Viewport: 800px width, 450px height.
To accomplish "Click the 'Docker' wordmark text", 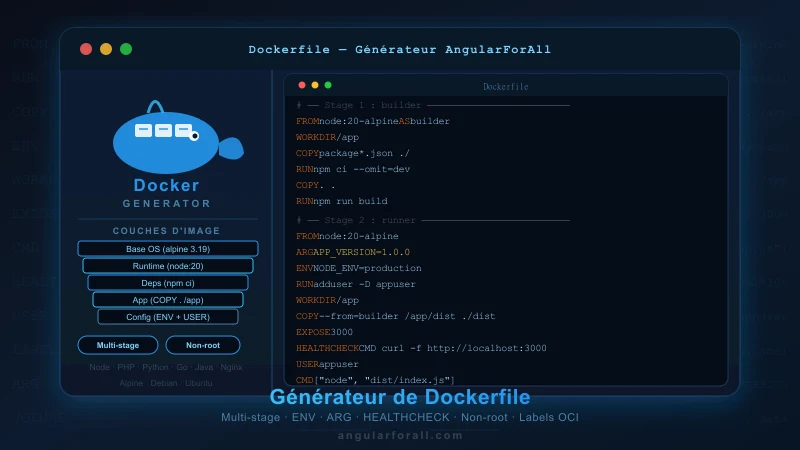I will tap(167, 185).
